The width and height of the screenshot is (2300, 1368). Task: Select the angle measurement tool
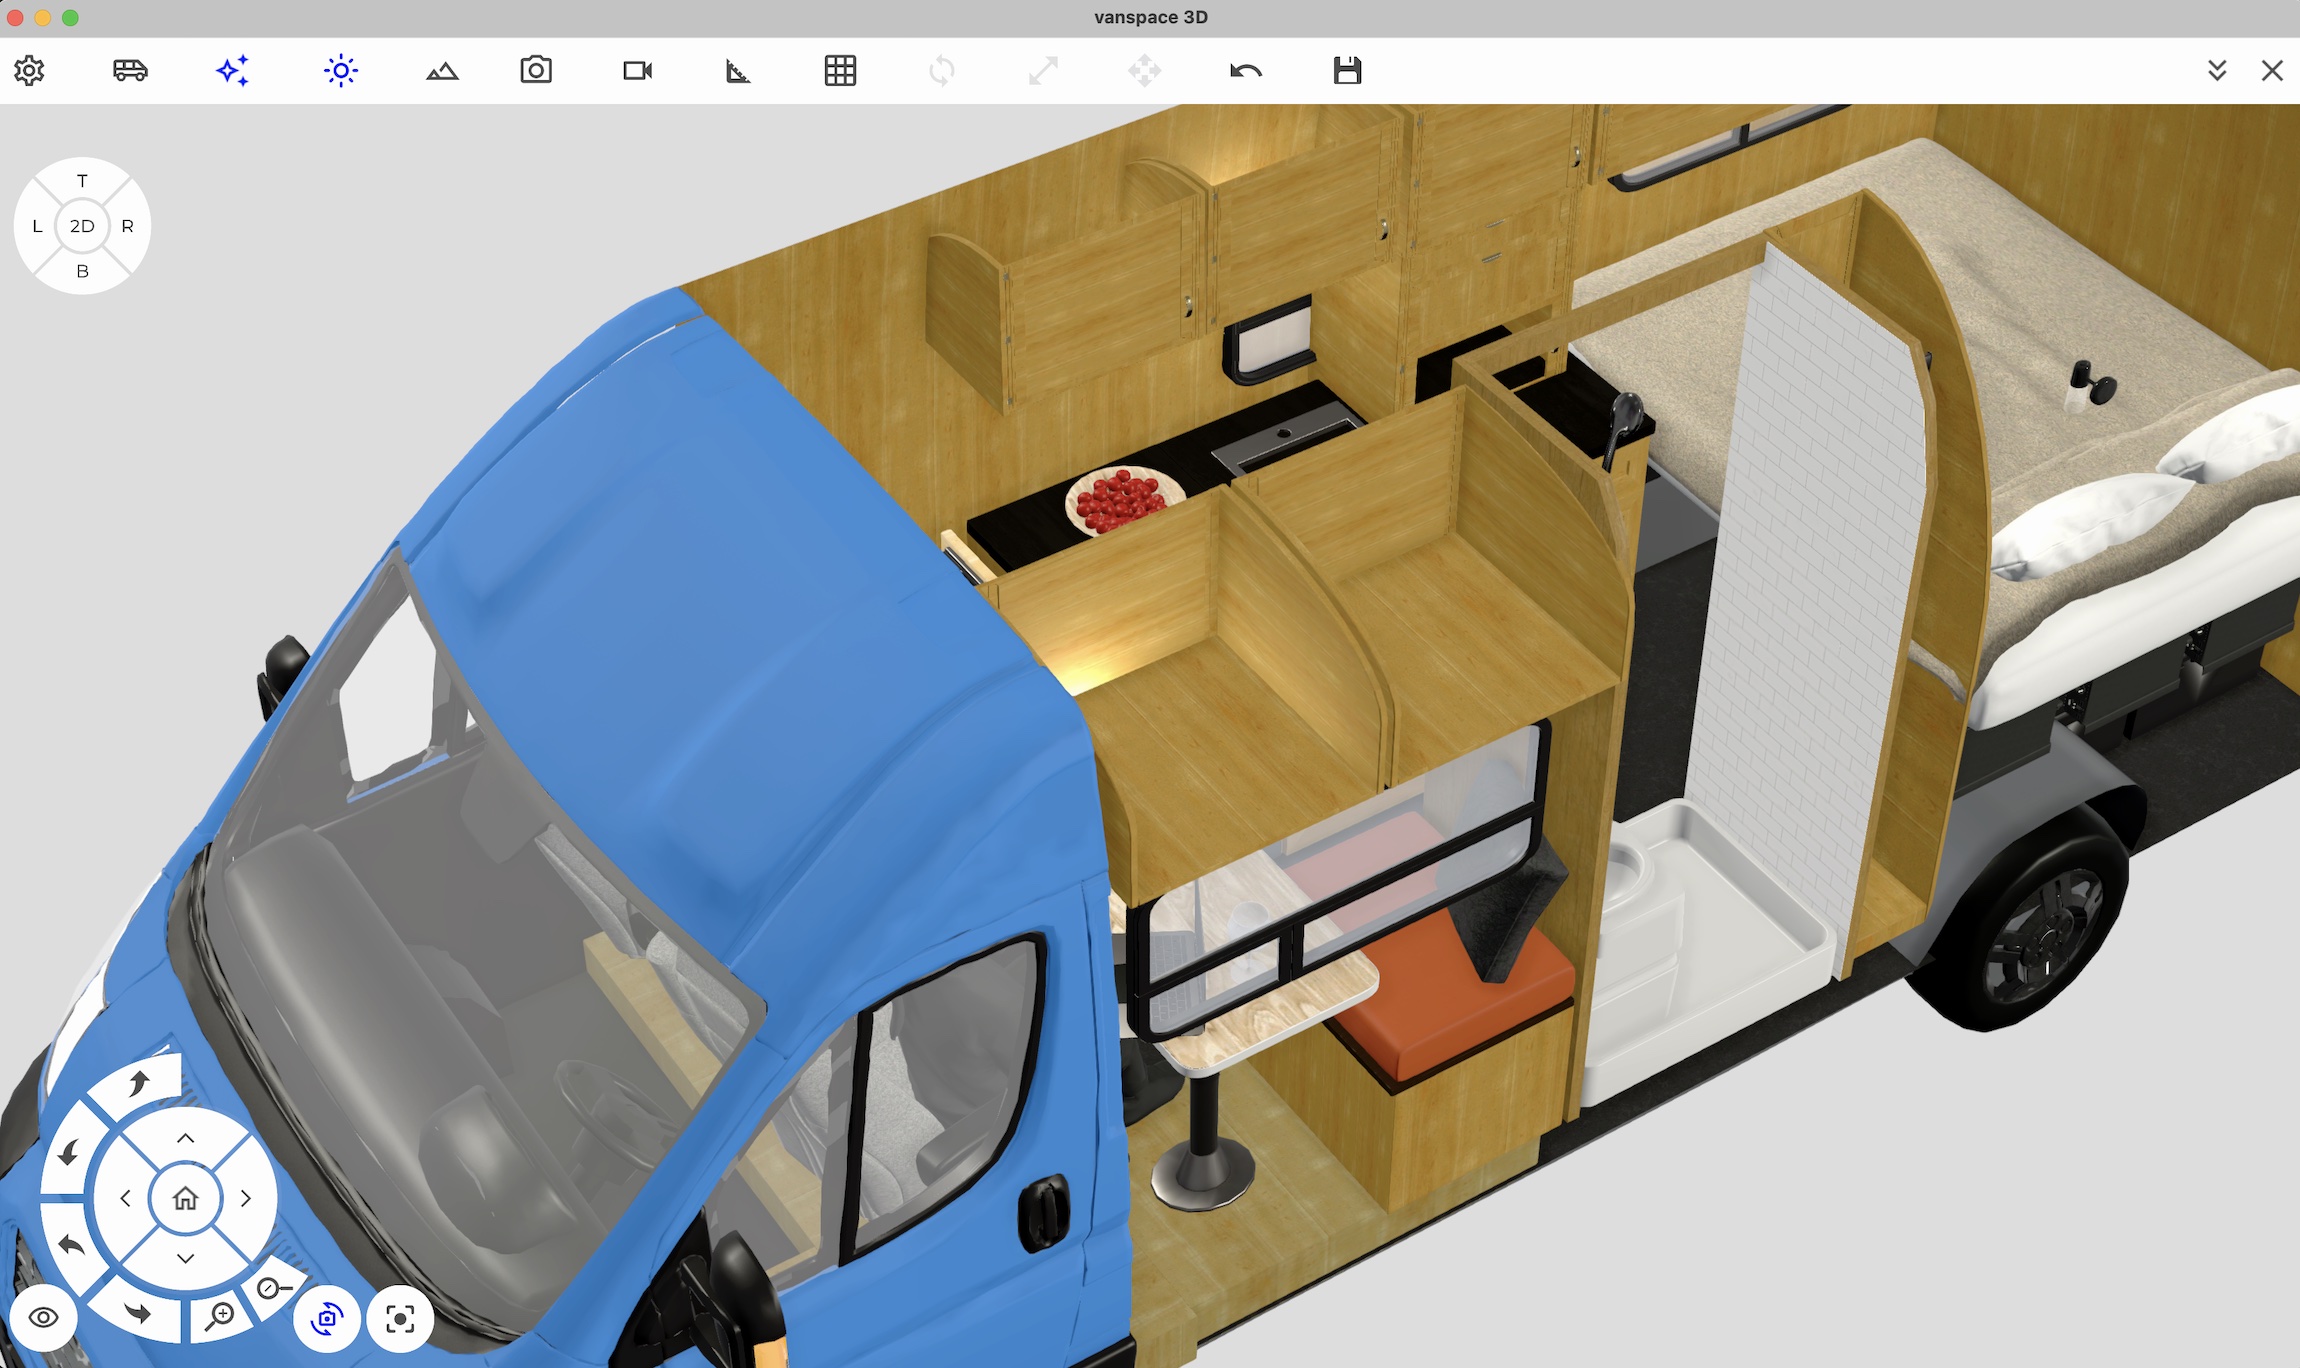click(738, 71)
